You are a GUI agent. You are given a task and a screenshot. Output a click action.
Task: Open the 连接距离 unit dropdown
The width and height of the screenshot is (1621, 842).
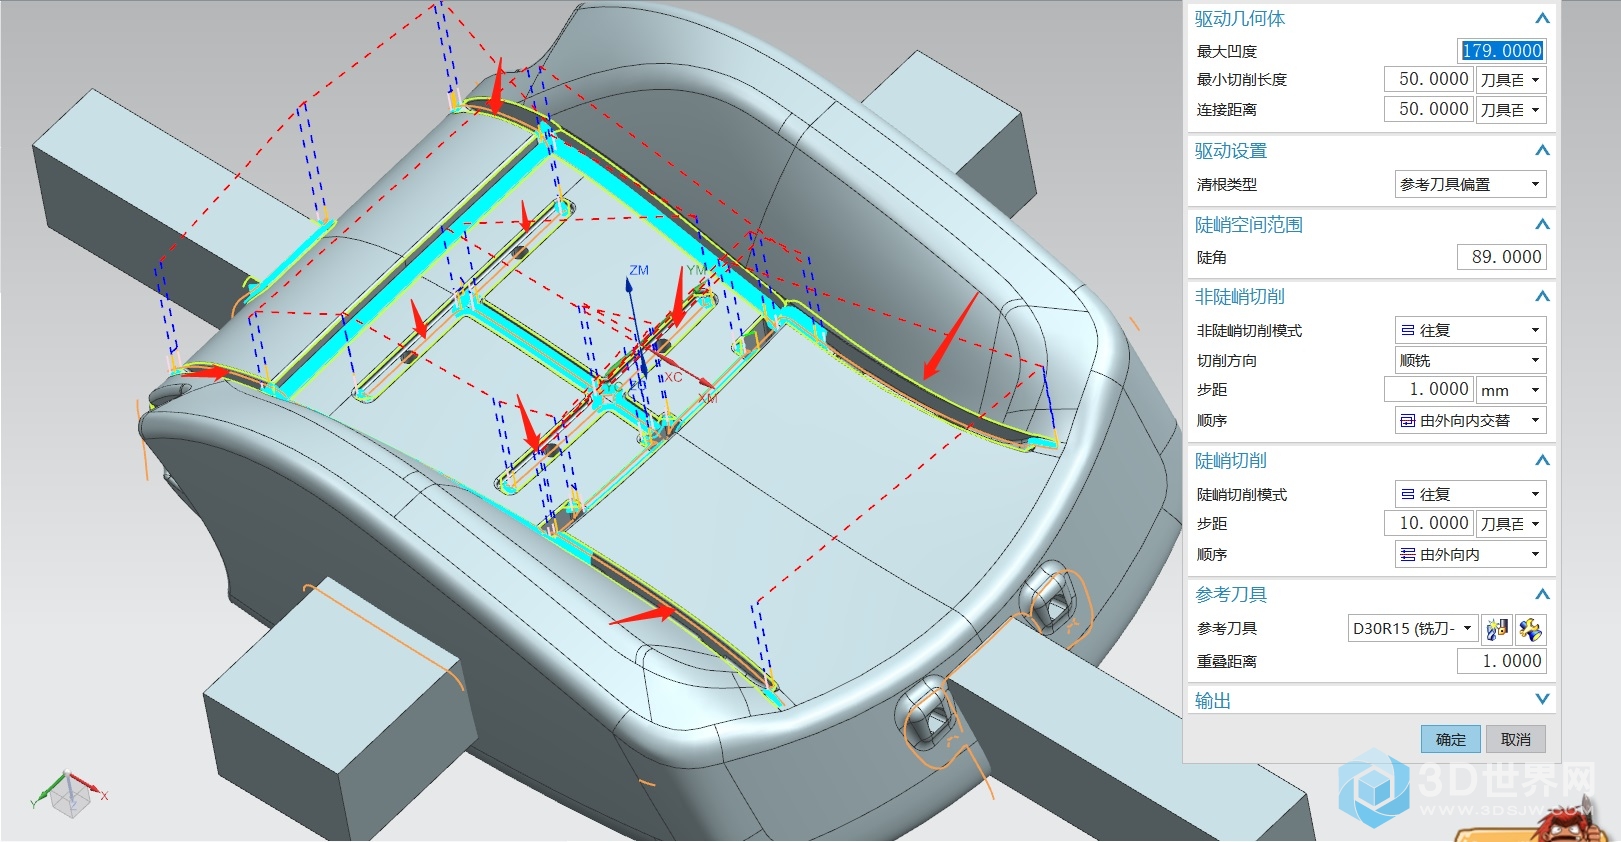pyautogui.click(x=1511, y=110)
